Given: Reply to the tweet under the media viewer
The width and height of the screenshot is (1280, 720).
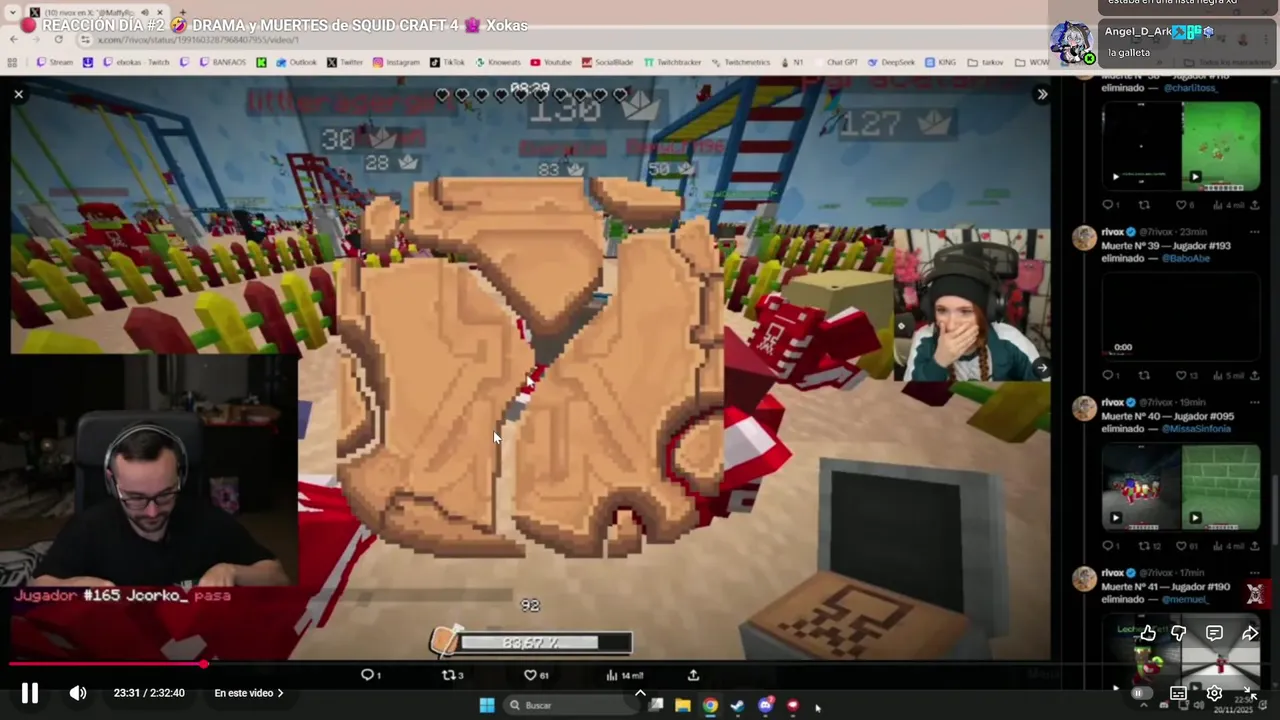Looking at the screenshot, I should pos(370,675).
